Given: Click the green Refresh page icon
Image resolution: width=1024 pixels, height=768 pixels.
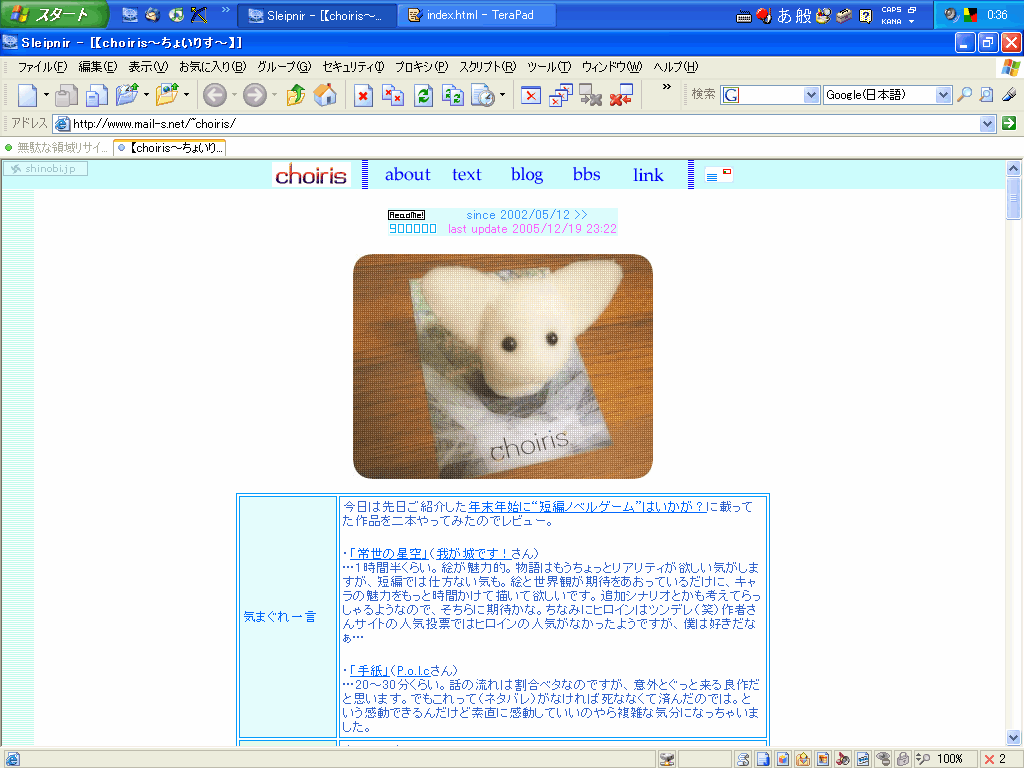Looking at the screenshot, I should pos(424,95).
